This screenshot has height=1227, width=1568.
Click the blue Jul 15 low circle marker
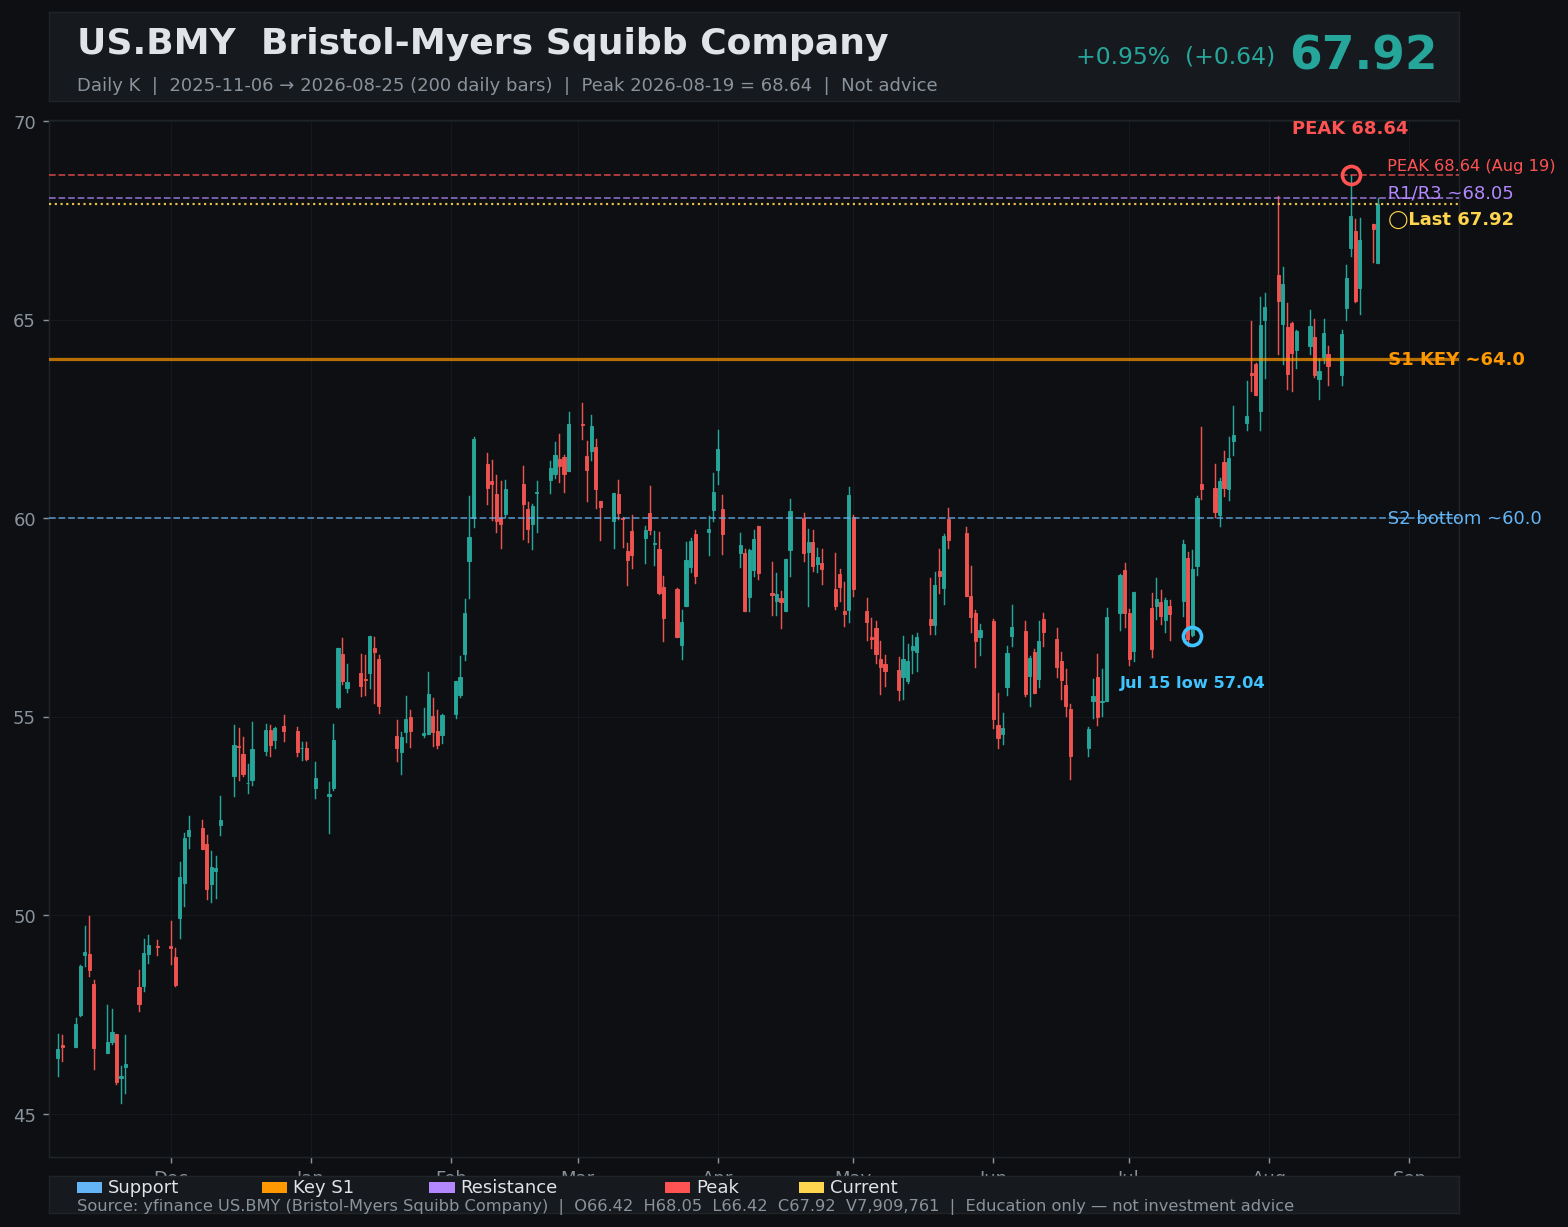coord(1192,636)
